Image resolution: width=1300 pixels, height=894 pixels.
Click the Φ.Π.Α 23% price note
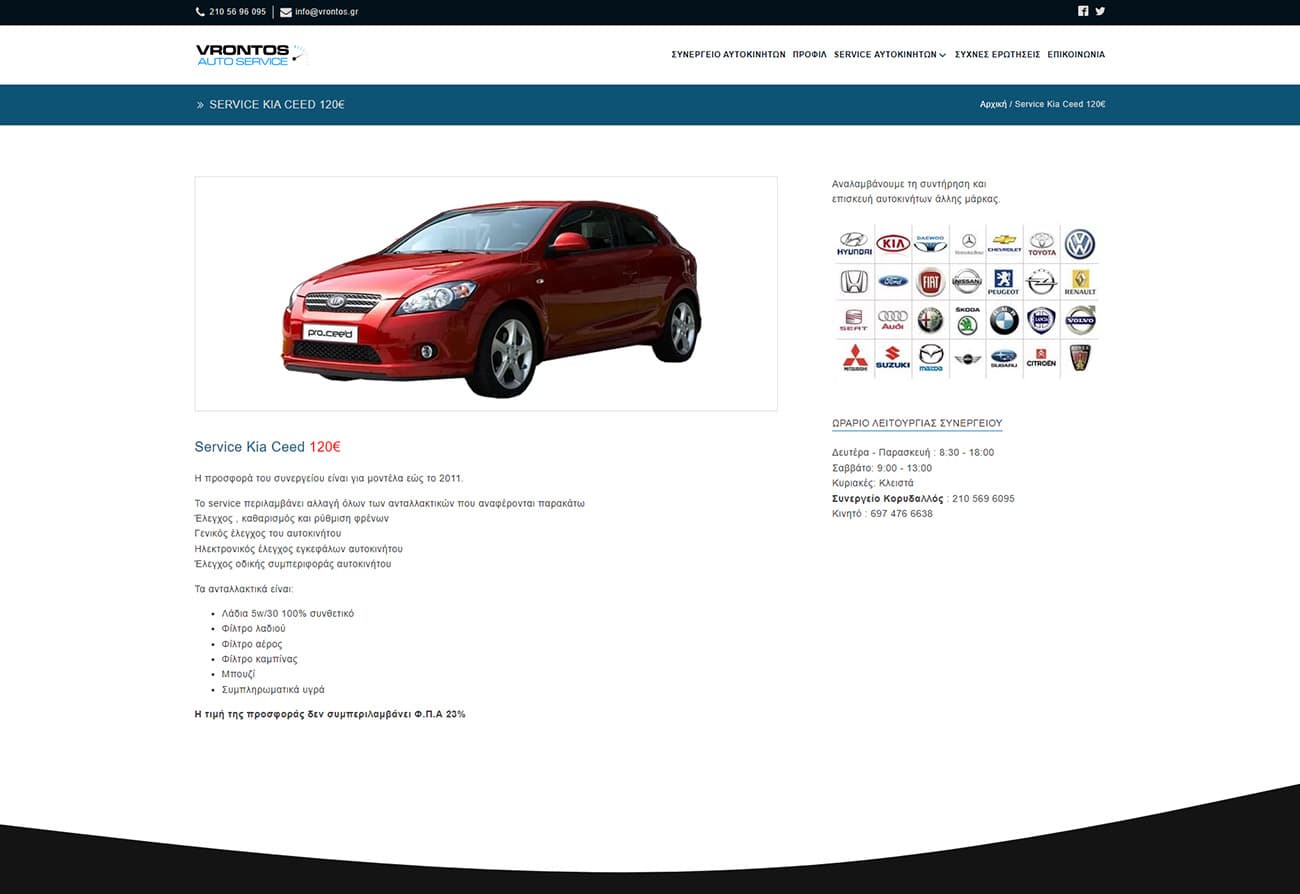coord(330,715)
